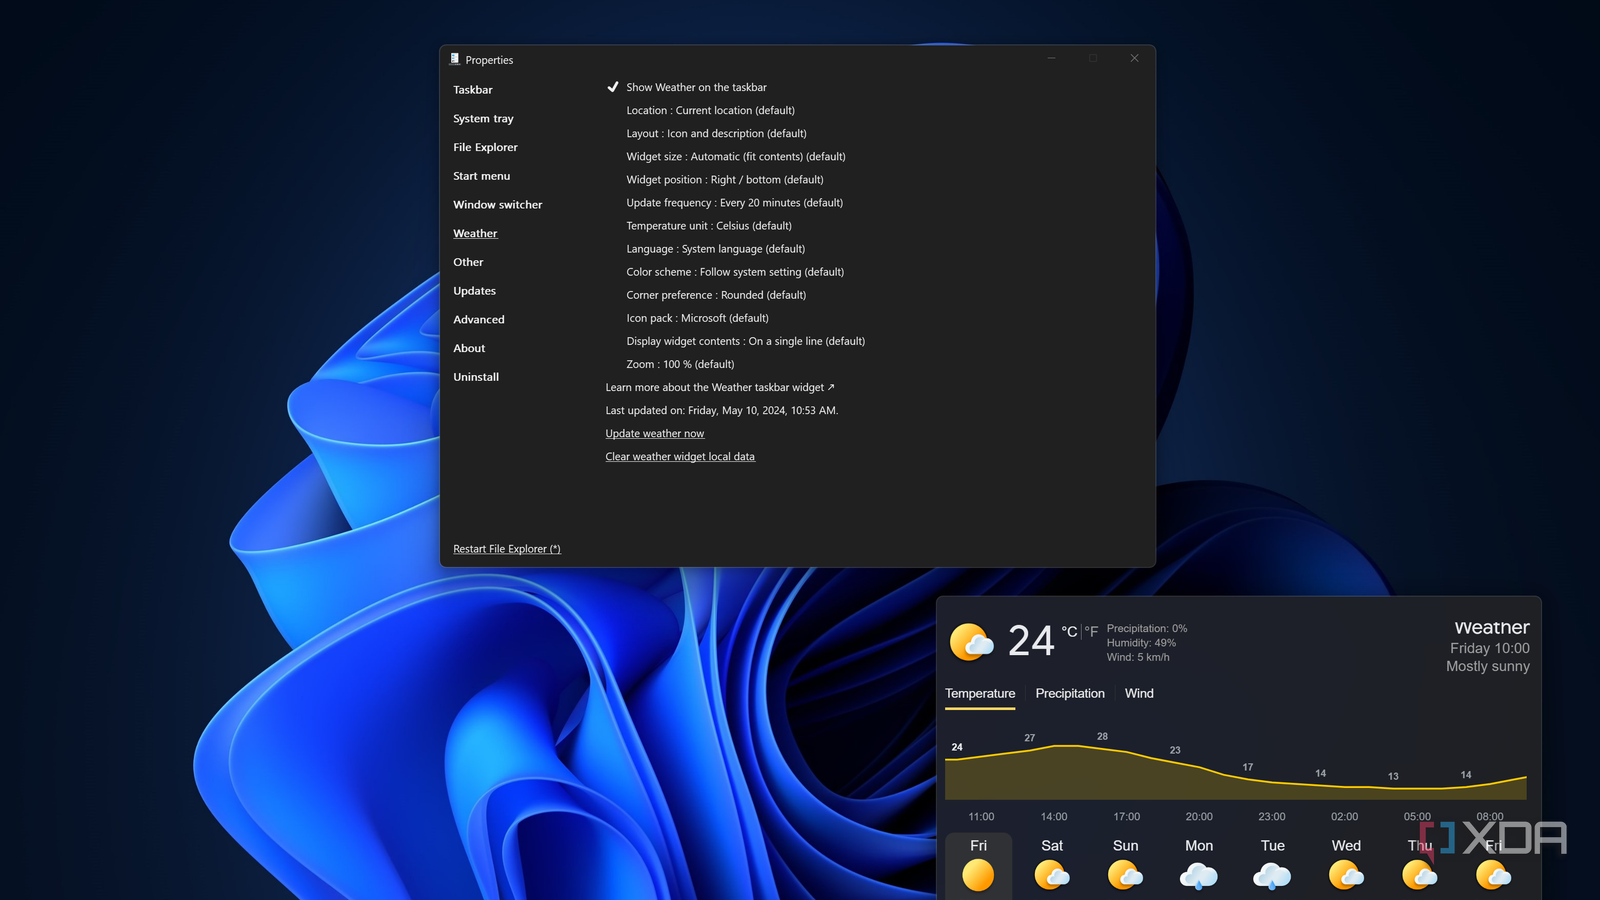Click Clear weather widget local data
The image size is (1600, 900).
tap(680, 456)
